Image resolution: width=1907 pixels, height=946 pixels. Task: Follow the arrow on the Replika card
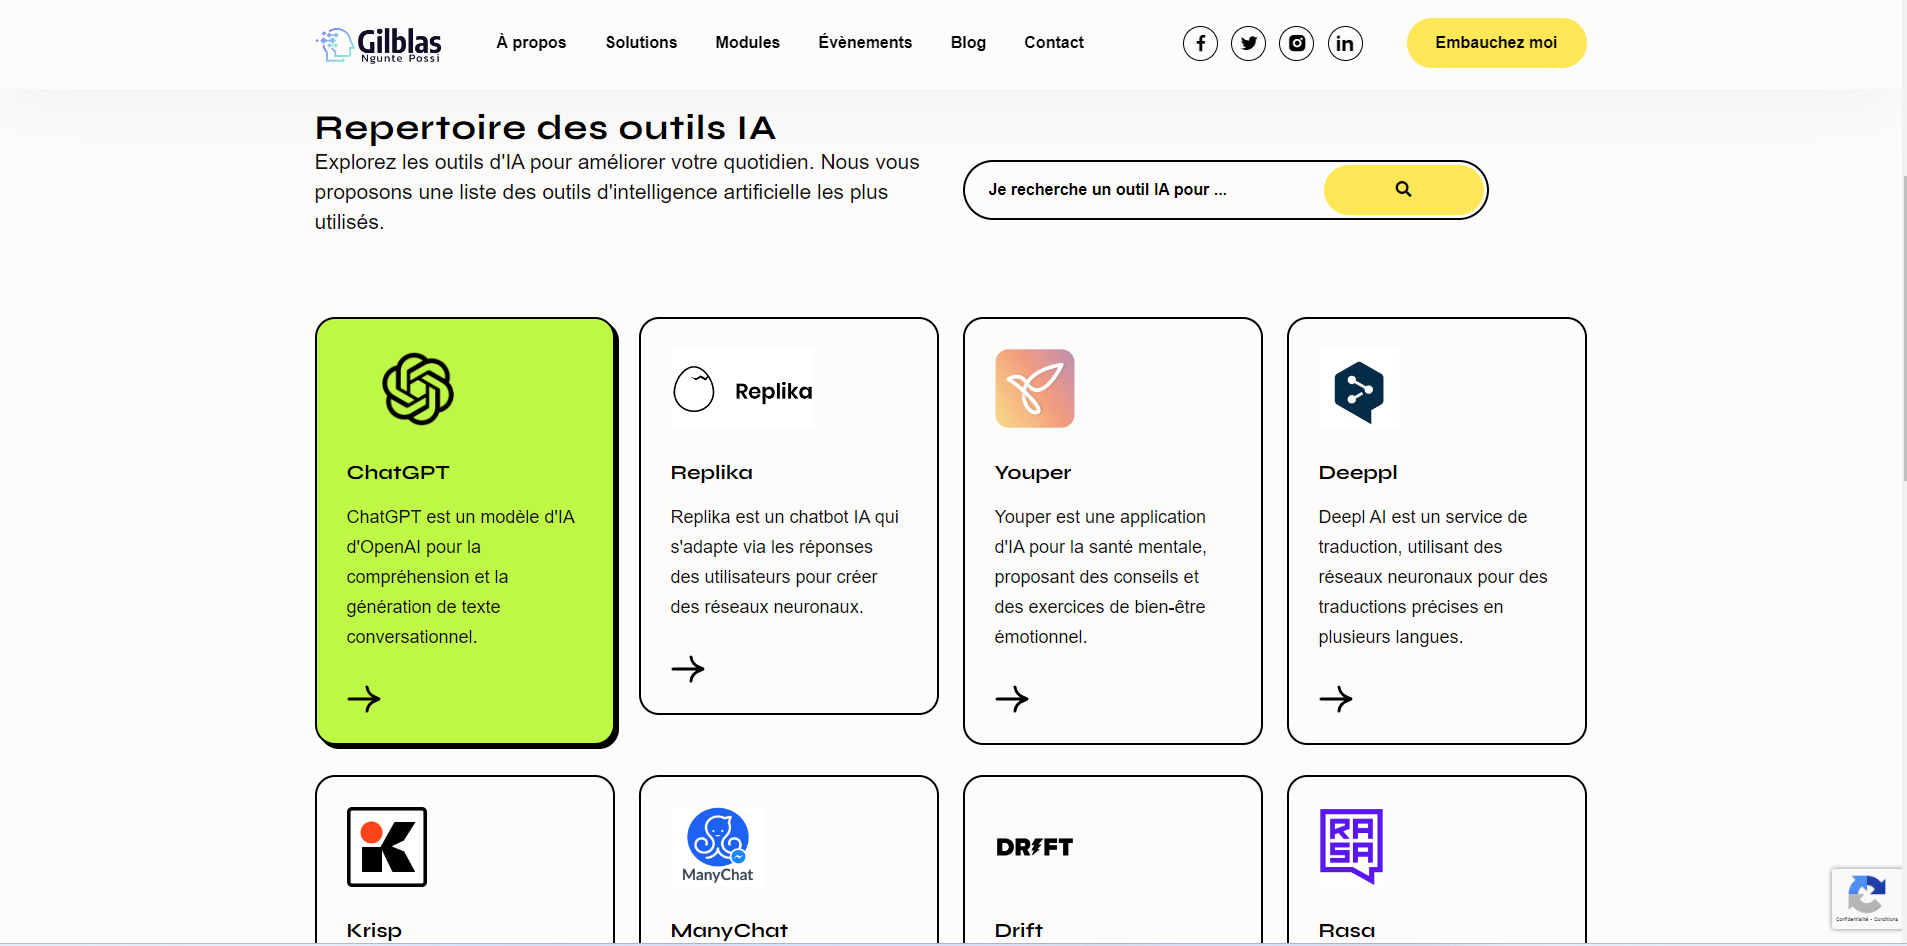pyautogui.click(x=688, y=669)
